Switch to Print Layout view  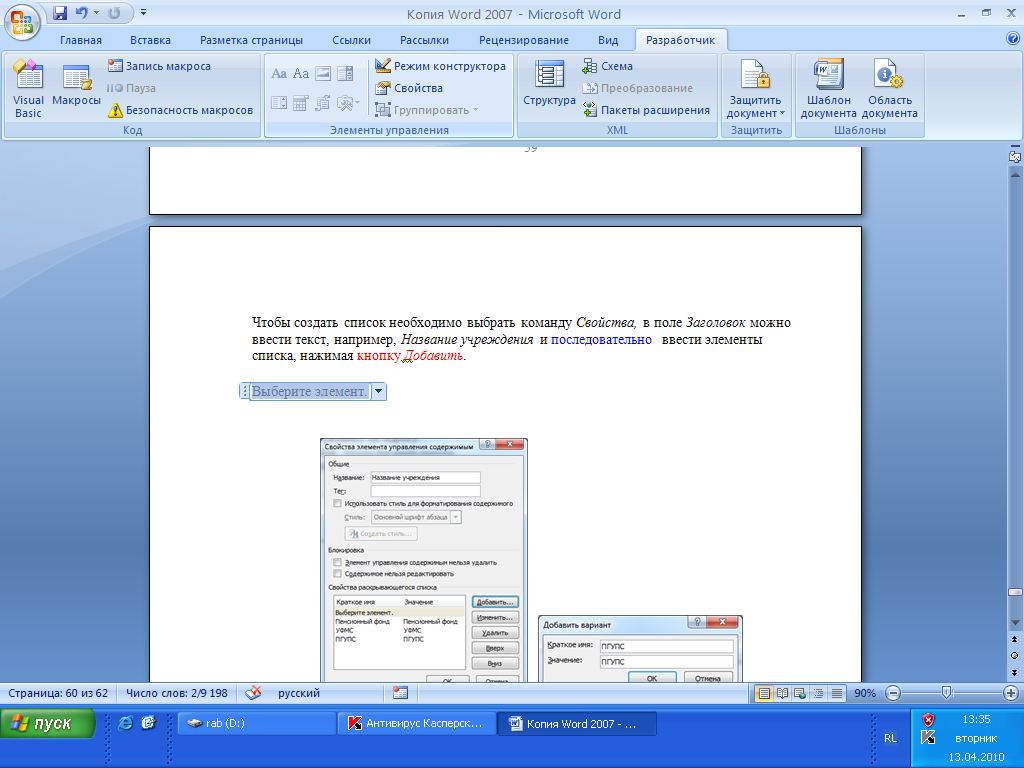pos(763,694)
